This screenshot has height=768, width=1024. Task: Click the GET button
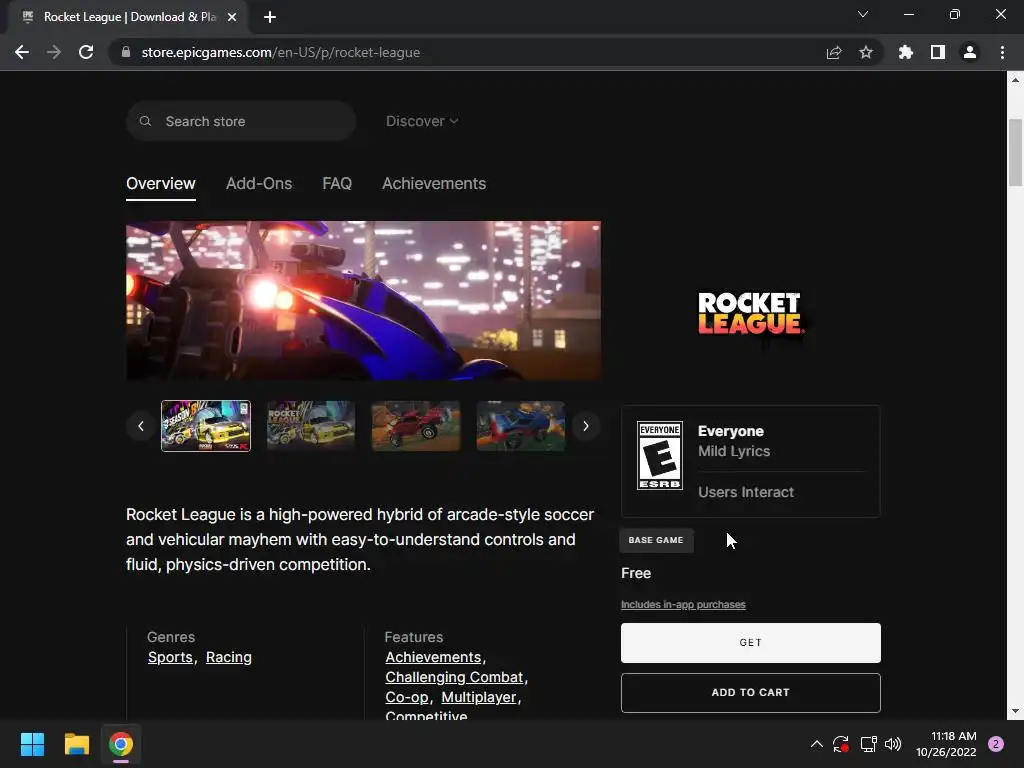[x=750, y=643]
